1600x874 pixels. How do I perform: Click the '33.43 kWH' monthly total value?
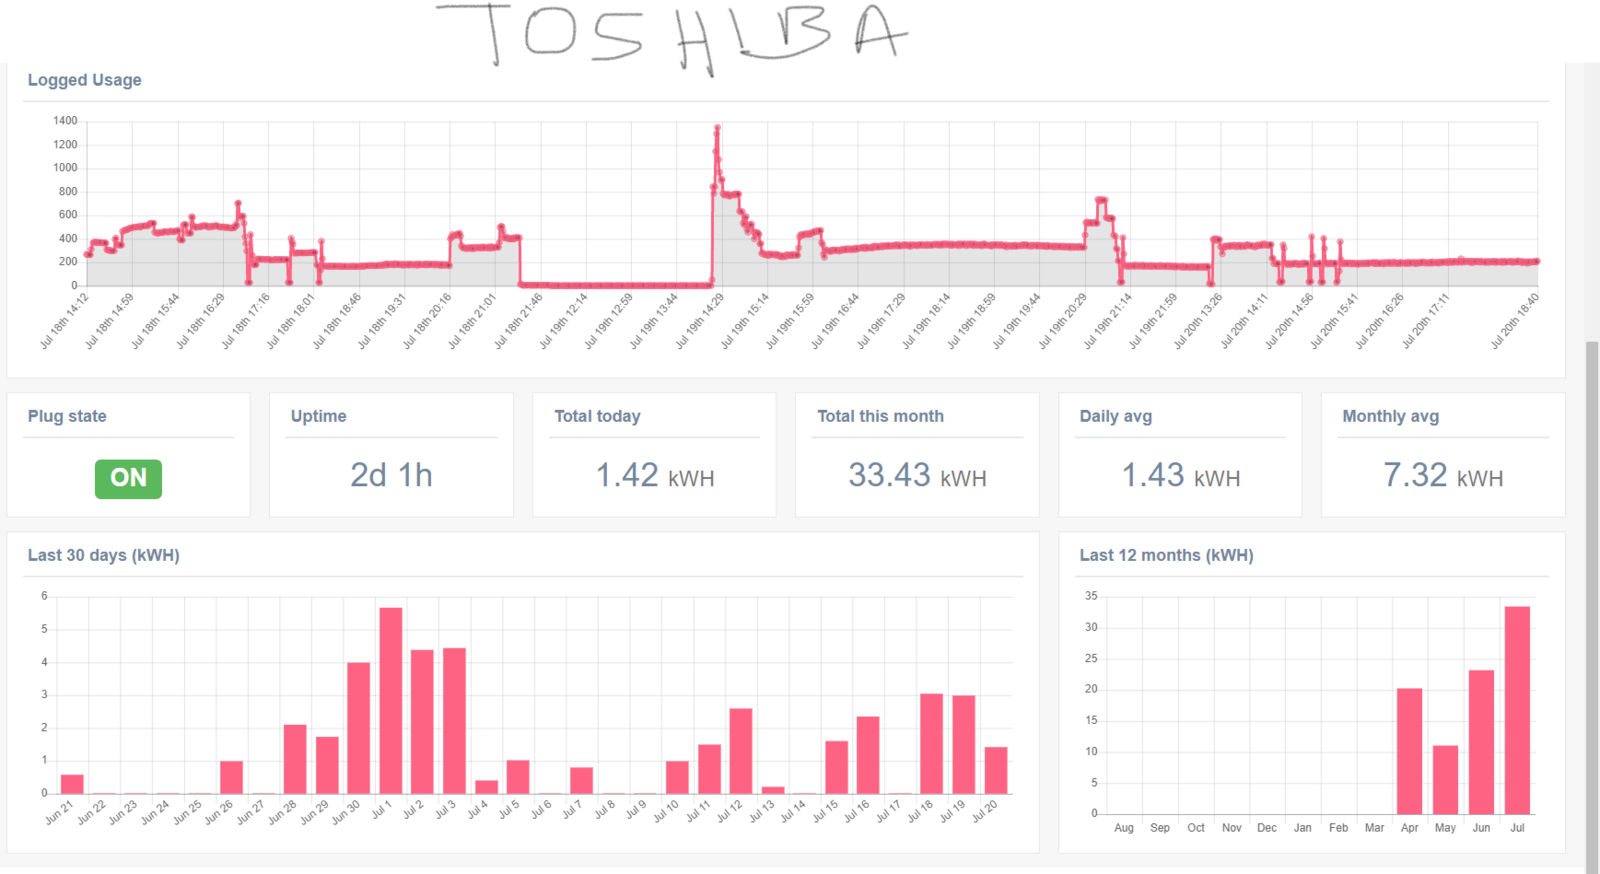click(917, 475)
